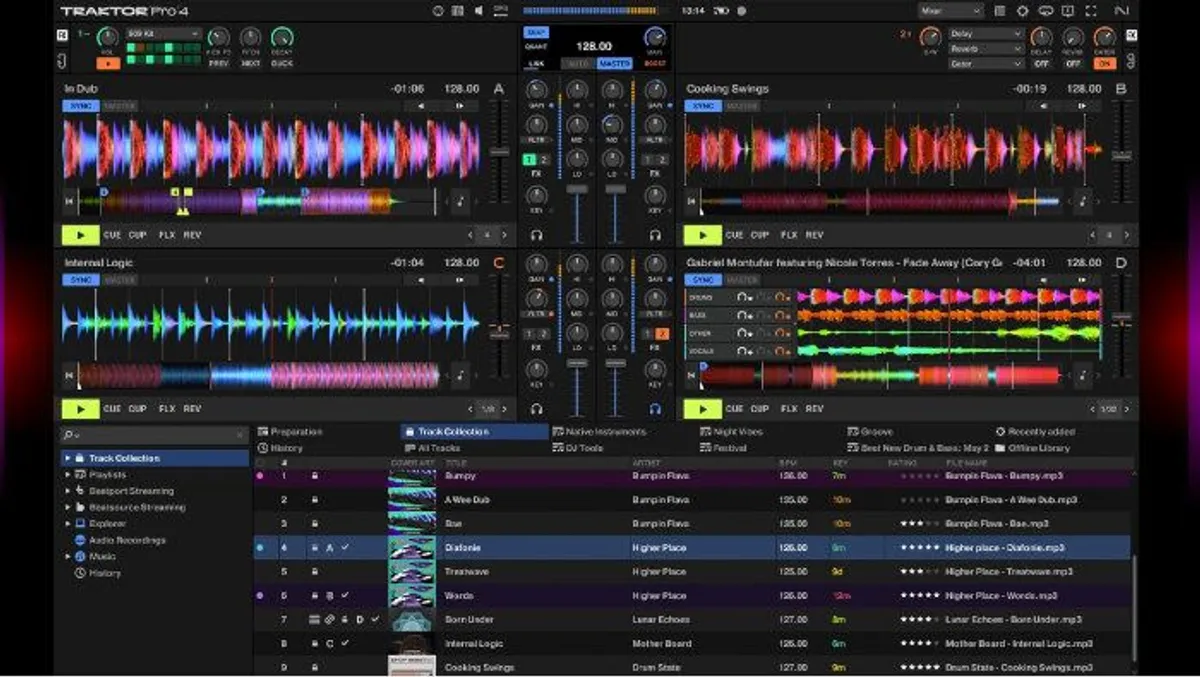Screen dimensions: 1200x677
Task: Open the Delay effect selector dropdown
Action: (985, 33)
